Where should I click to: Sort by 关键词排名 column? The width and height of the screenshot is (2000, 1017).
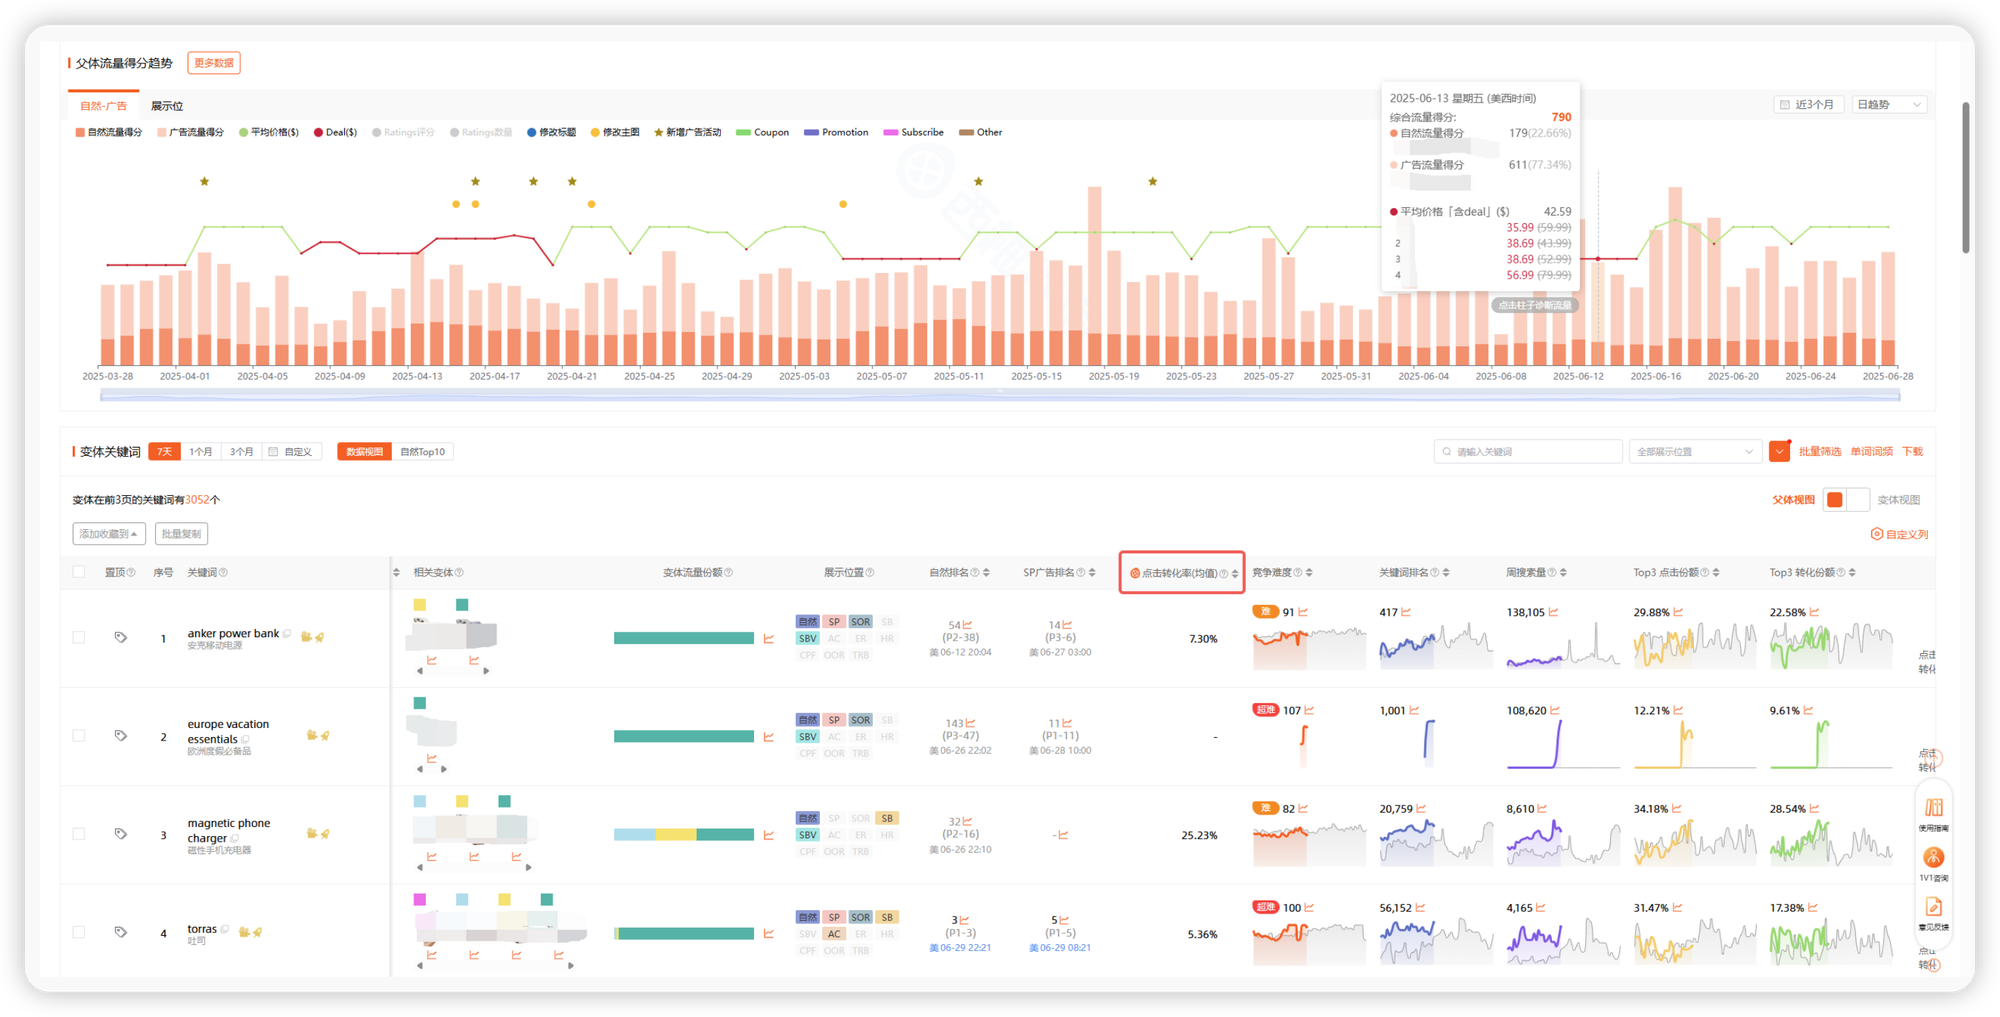pyautogui.click(x=1446, y=573)
